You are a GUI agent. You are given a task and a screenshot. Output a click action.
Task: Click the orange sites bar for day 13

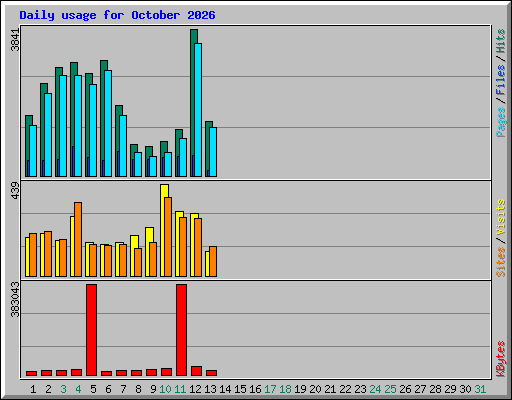tap(213, 261)
